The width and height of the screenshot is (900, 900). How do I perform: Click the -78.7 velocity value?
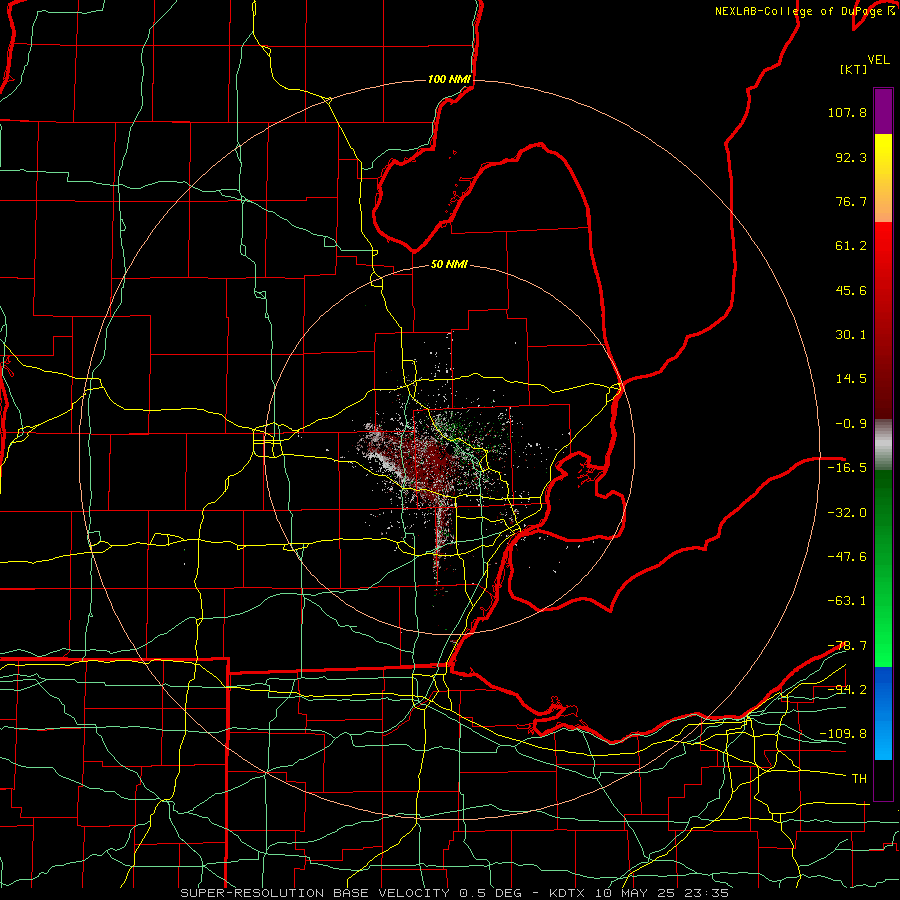point(847,646)
